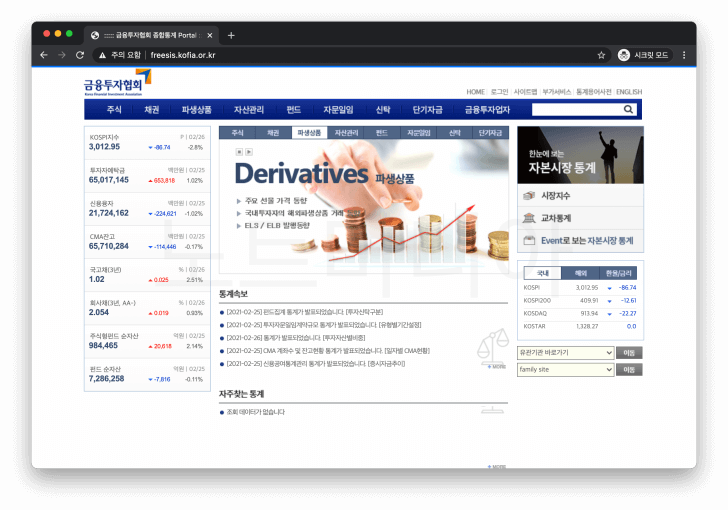Open 교차통계 sidebar link
This screenshot has height=510, width=728.
pos(556,218)
